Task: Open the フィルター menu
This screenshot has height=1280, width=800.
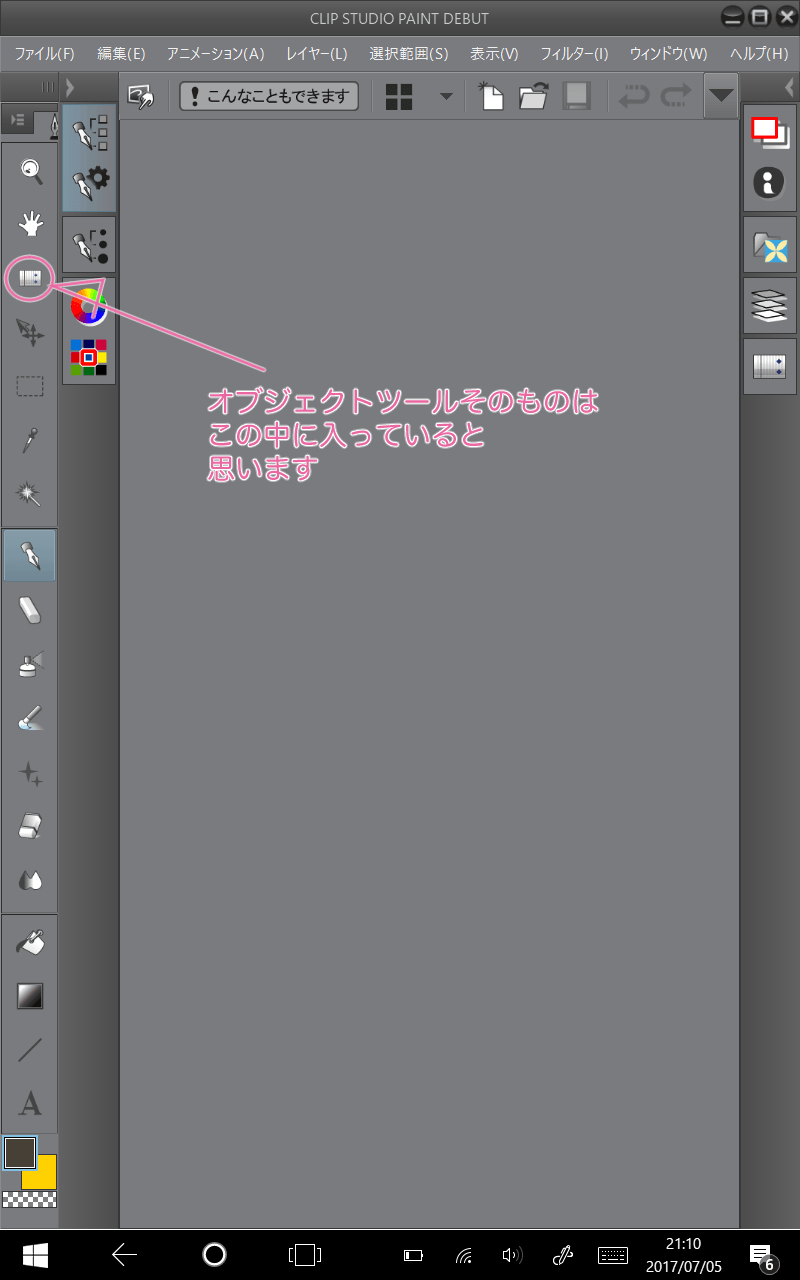Action: pyautogui.click(x=573, y=54)
